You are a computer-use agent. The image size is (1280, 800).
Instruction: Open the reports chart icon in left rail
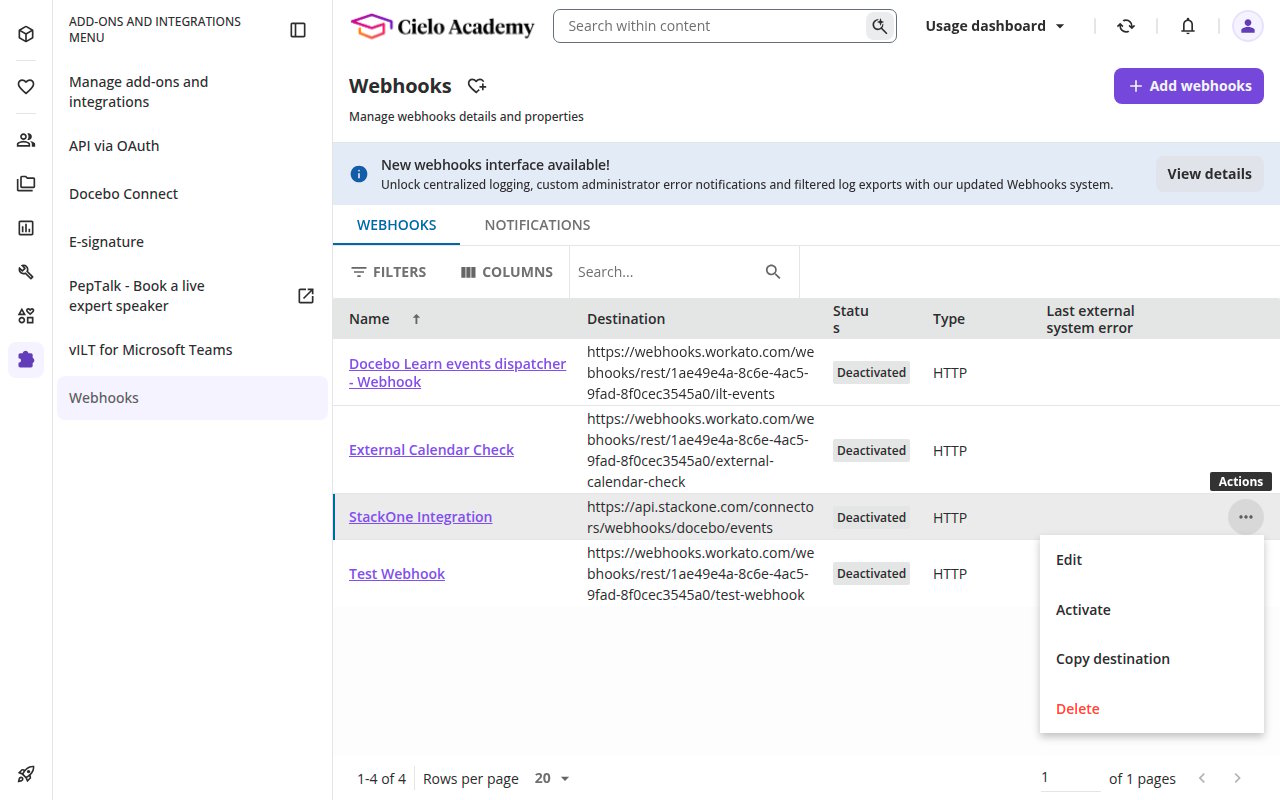(26, 228)
